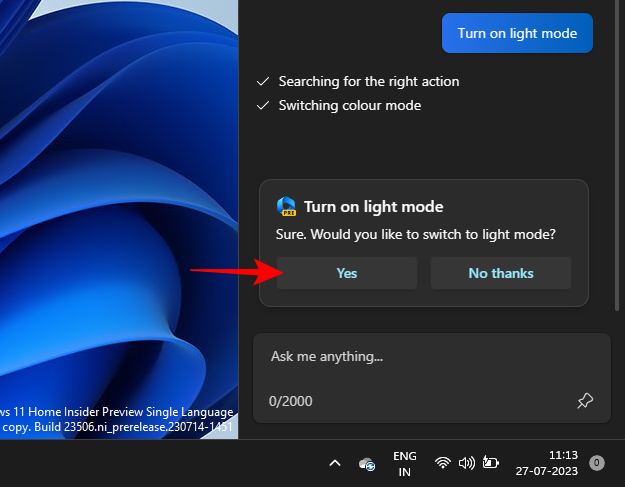This screenshot has height=487, width=625.
Task: Click the Insider Preview build watermark text
Action: pyautogui.click(x=117, y=419)
